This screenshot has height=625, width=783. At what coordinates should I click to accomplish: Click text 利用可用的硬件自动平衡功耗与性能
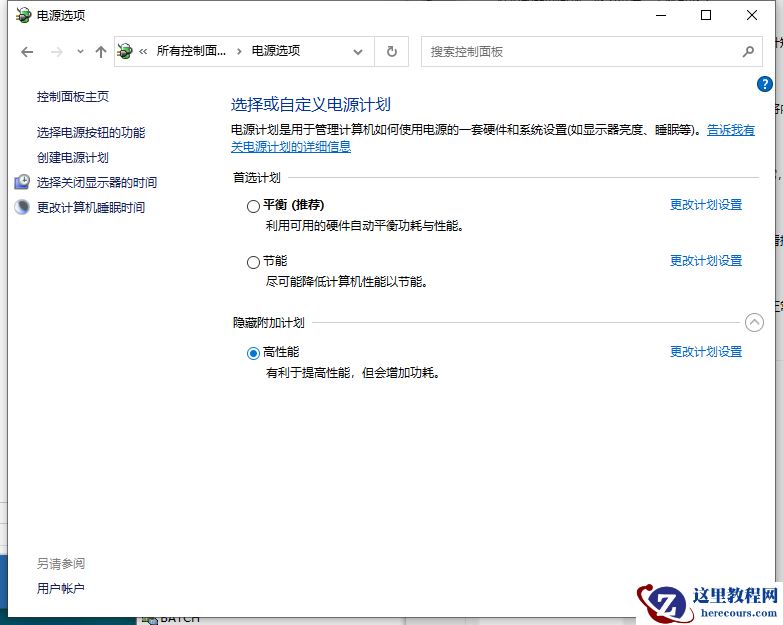[x=365, y=226]
